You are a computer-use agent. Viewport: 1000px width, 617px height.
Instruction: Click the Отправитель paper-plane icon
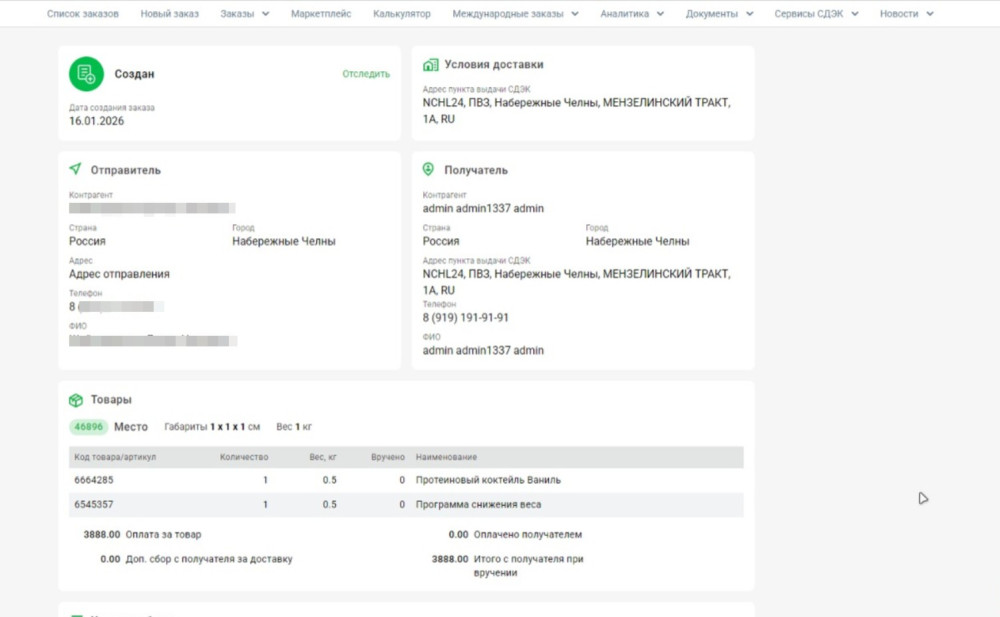coord(75,169)
